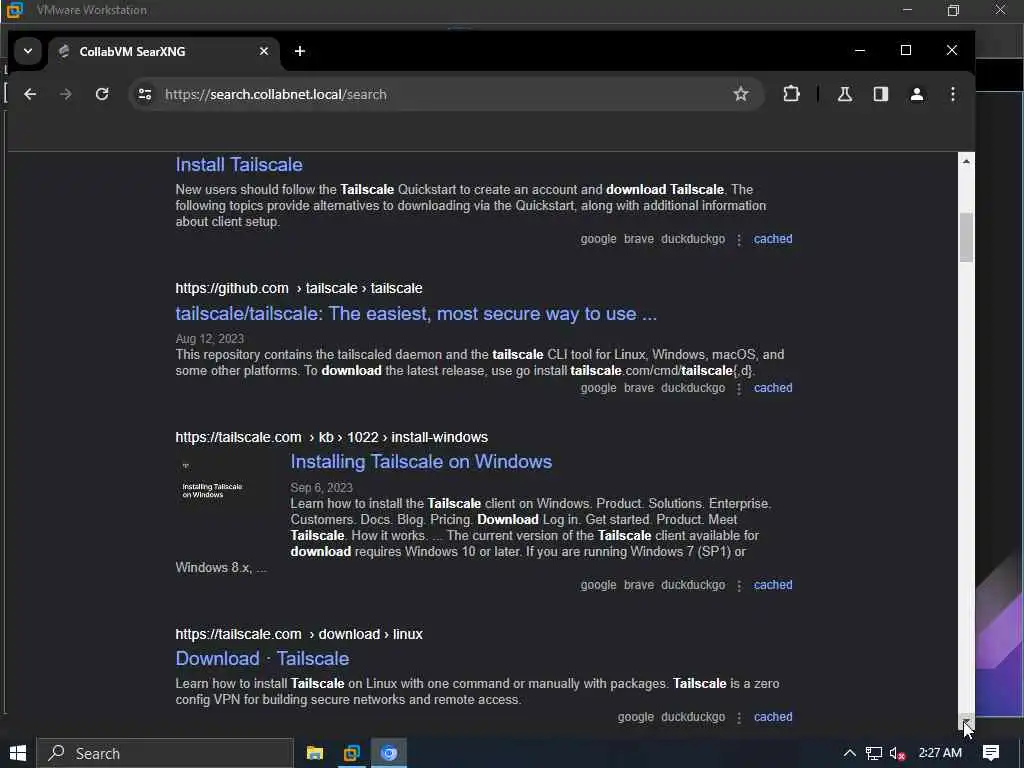1024x768 pixels.
Task: Expand engine options for GitHub tailscale result
Action: coord(739,389)
